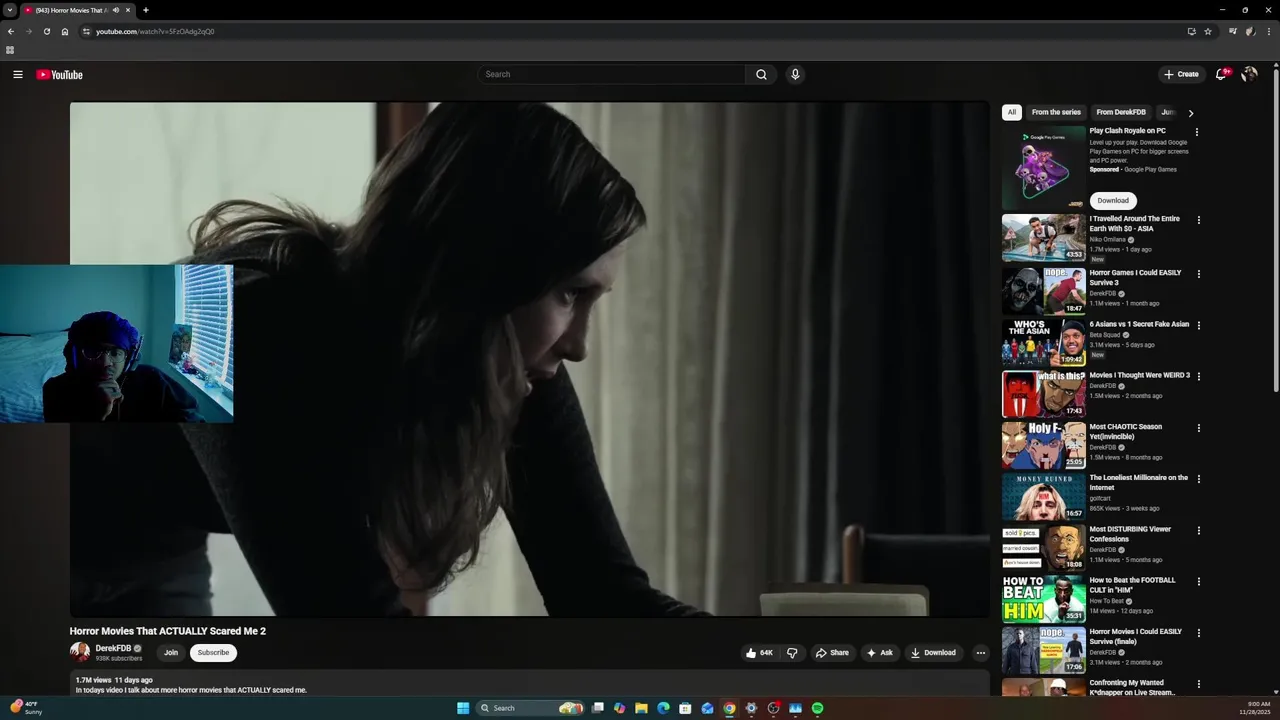The width and height of the screenshot is (1280, 720).
Task: Go to the YouTube home logo
Action: coord(59,75)
